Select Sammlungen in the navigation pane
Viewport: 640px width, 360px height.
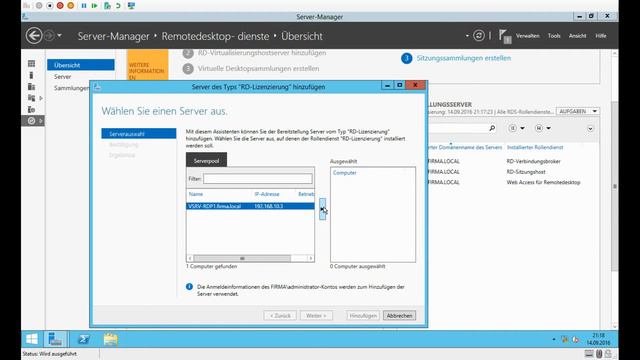[x=71, y=88]
